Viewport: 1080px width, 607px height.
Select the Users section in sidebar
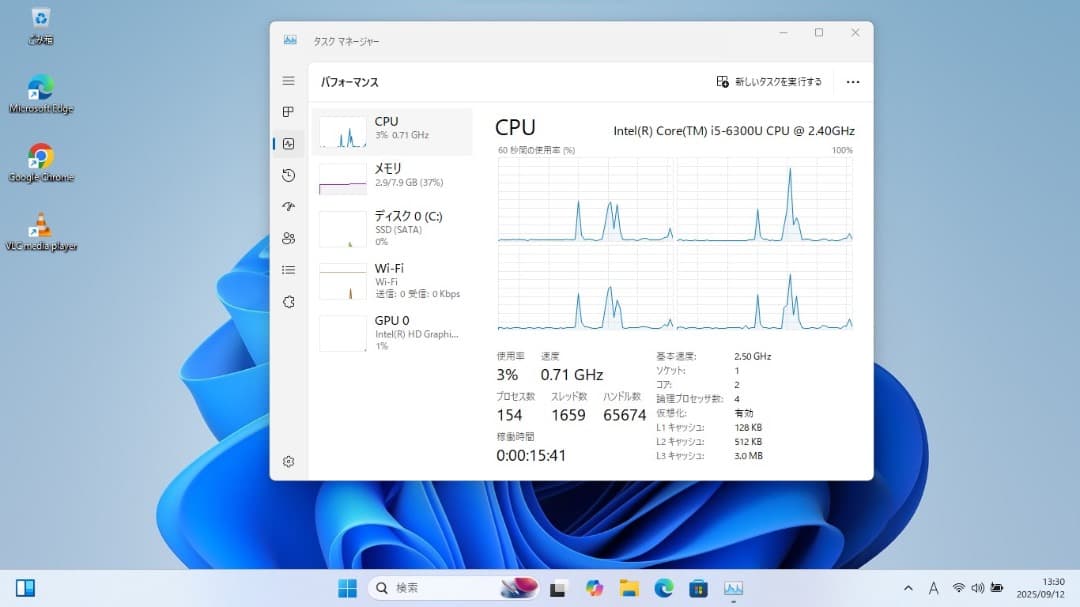point(288,239)
